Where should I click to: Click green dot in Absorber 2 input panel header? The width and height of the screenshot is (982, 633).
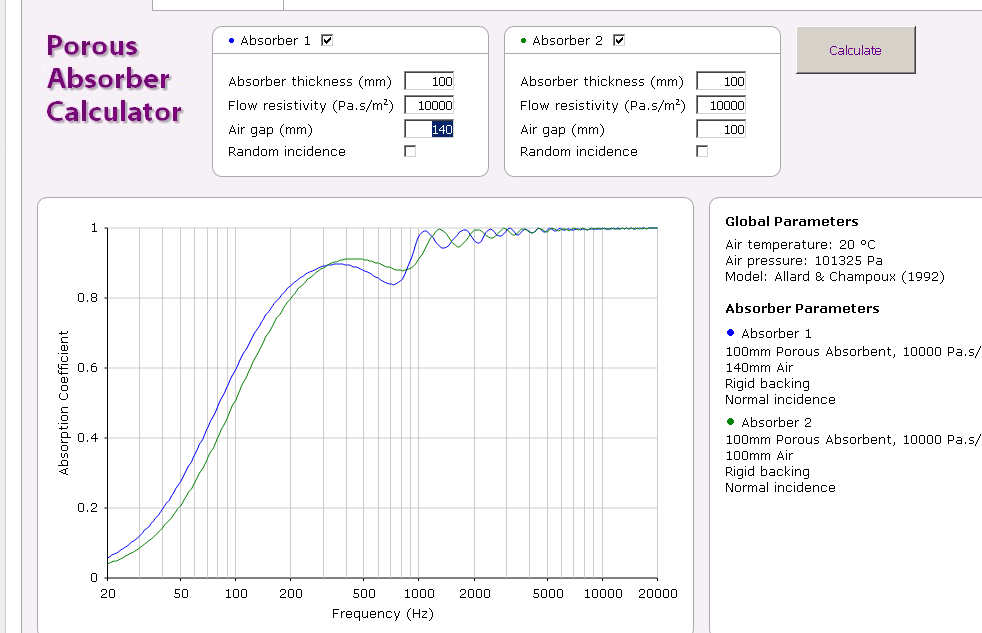(x=524, y=41)
